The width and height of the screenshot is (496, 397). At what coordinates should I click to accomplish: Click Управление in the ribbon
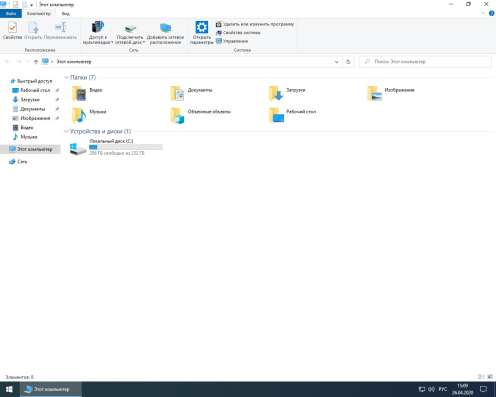(232, 41)
